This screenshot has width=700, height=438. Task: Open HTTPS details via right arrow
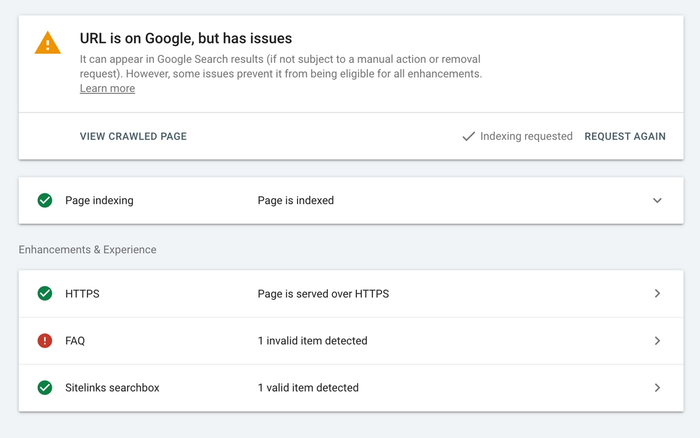pyautogui.click(x=657, y=294)
